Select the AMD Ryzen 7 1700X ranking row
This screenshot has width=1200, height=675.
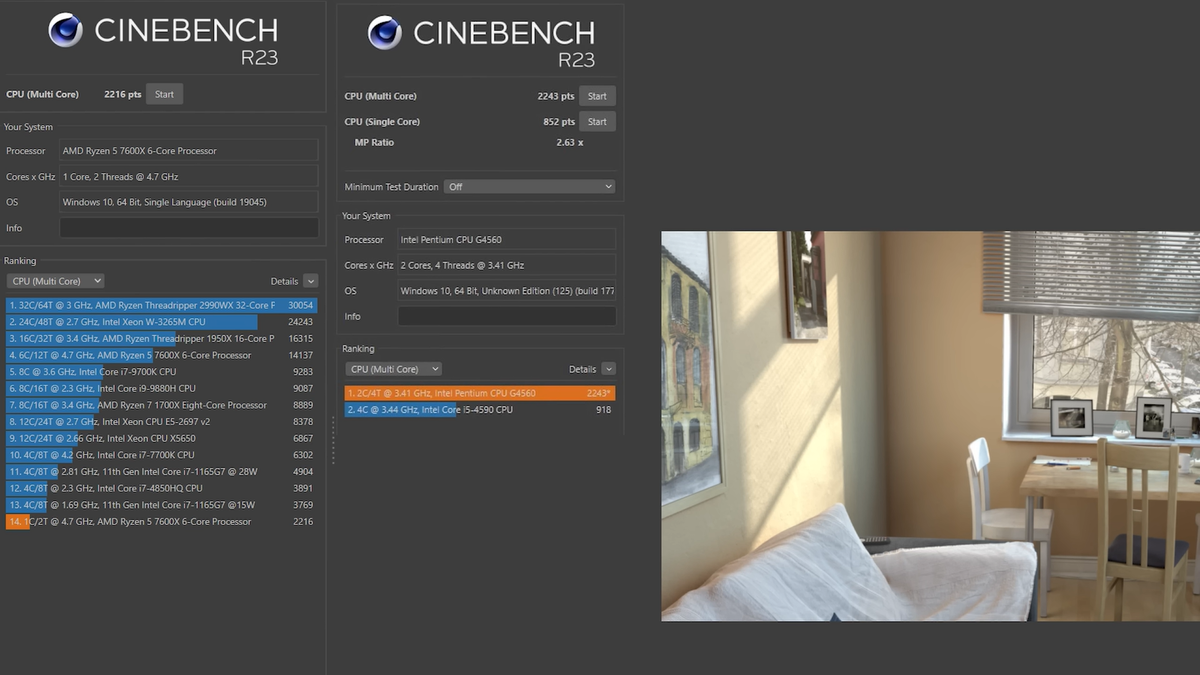pos(161,405)
